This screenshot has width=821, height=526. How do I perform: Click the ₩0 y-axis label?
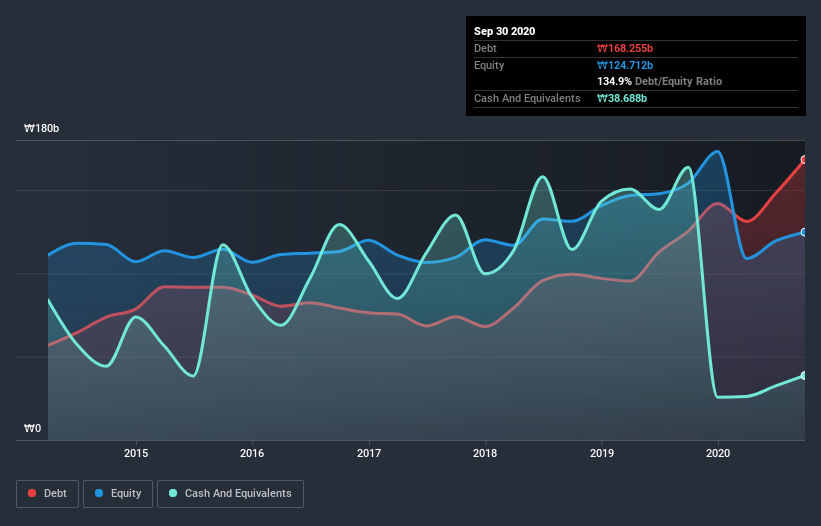click(x=32, y=428)
